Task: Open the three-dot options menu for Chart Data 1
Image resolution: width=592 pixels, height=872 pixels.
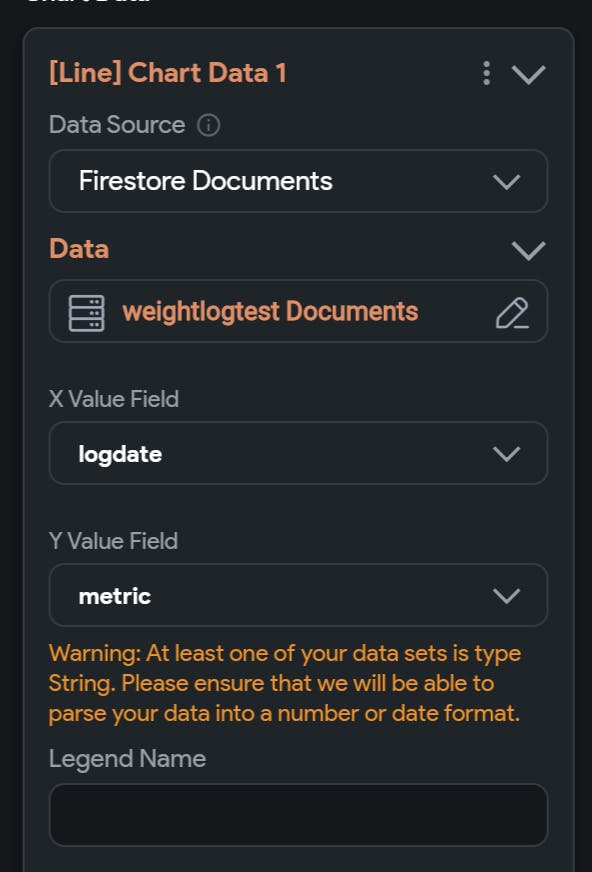Action: click(486, 73)
